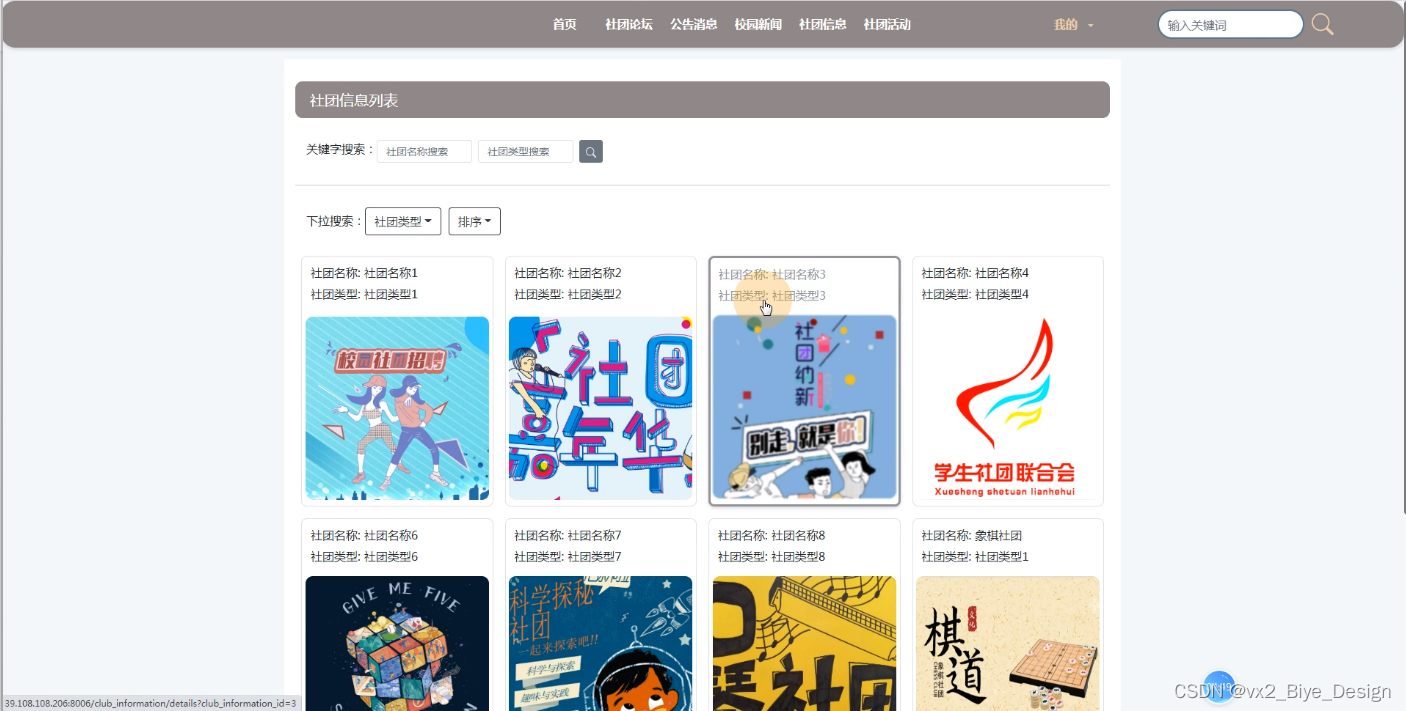Open 社团论坛 in navigation bar
The image size is (1406, 711).
(x=629, y=25)
